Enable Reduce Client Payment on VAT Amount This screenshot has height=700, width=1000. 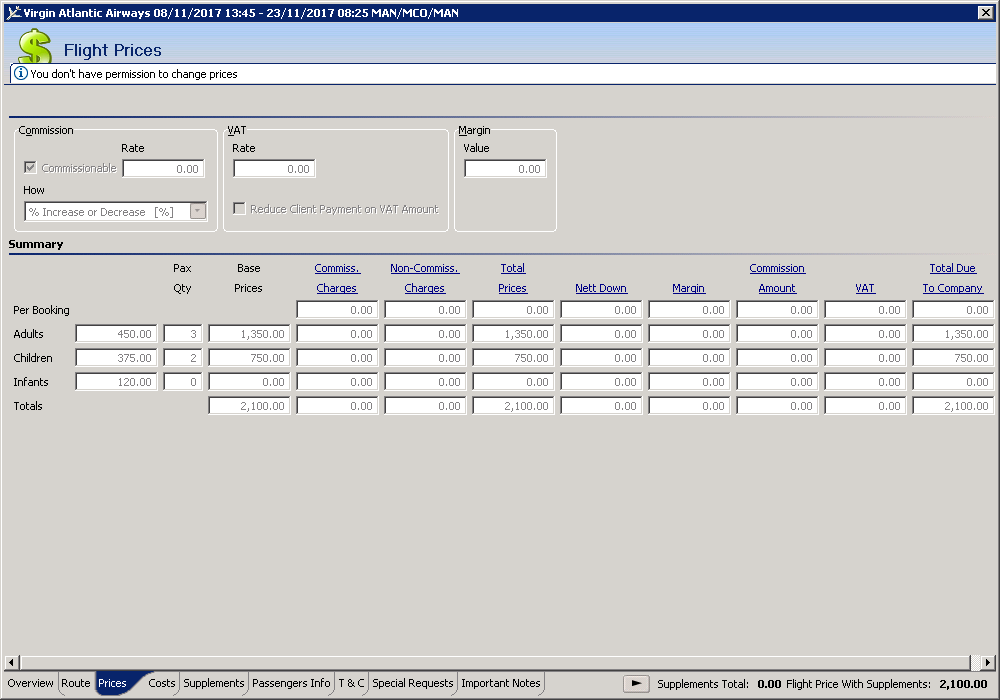pos(239,209)
